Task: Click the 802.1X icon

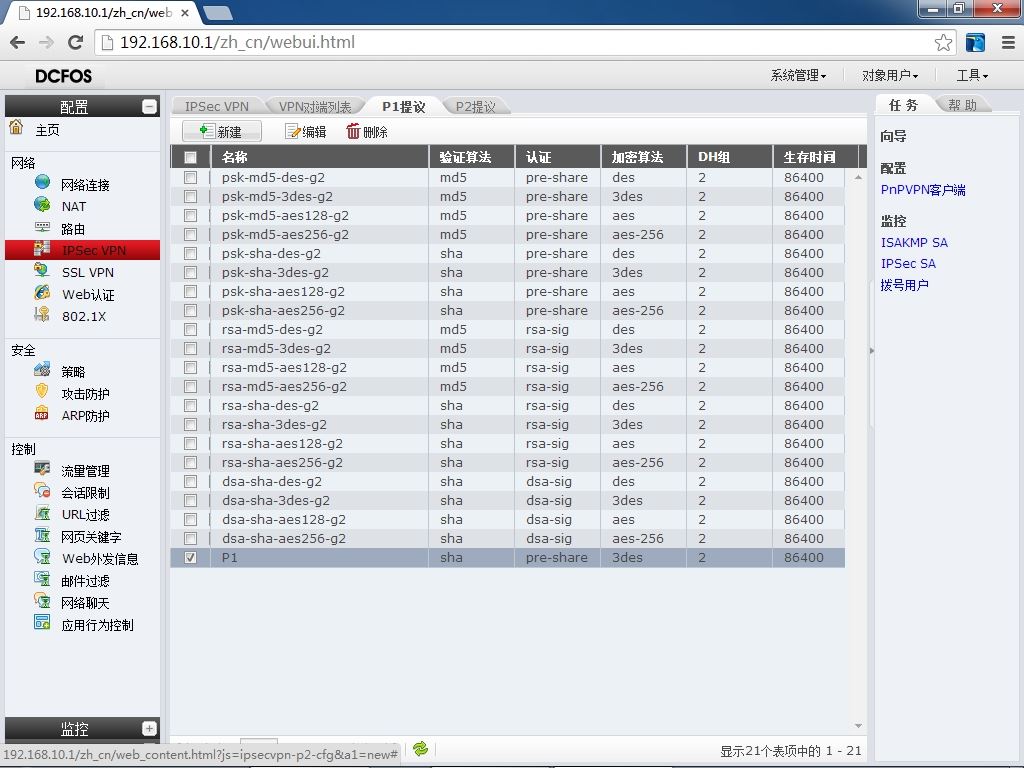Action: [x=42, y=315]
